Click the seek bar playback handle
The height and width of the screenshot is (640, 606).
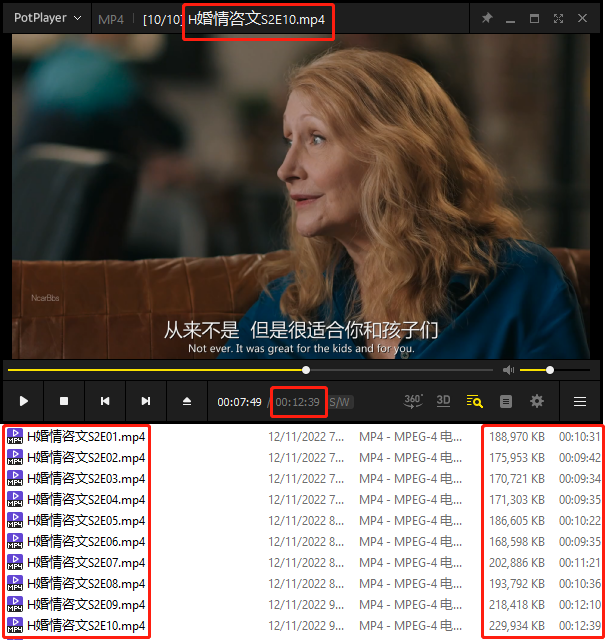(x=306, y=370)
